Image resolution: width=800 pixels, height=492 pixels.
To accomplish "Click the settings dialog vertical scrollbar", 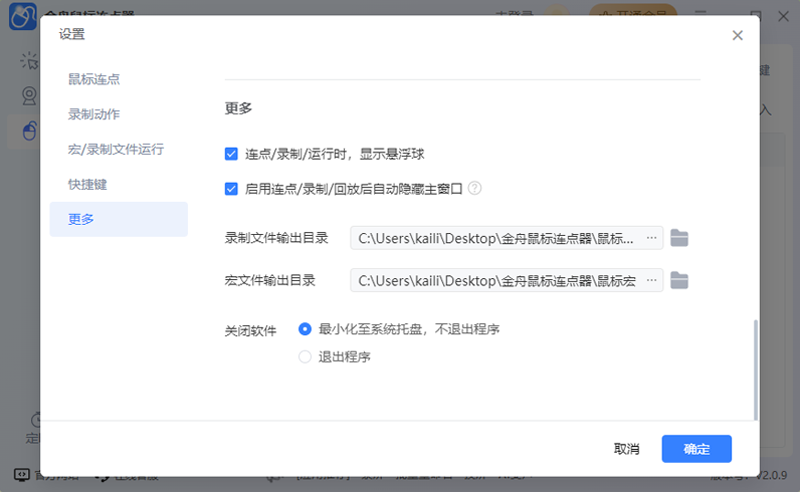I will coord(756,368).
